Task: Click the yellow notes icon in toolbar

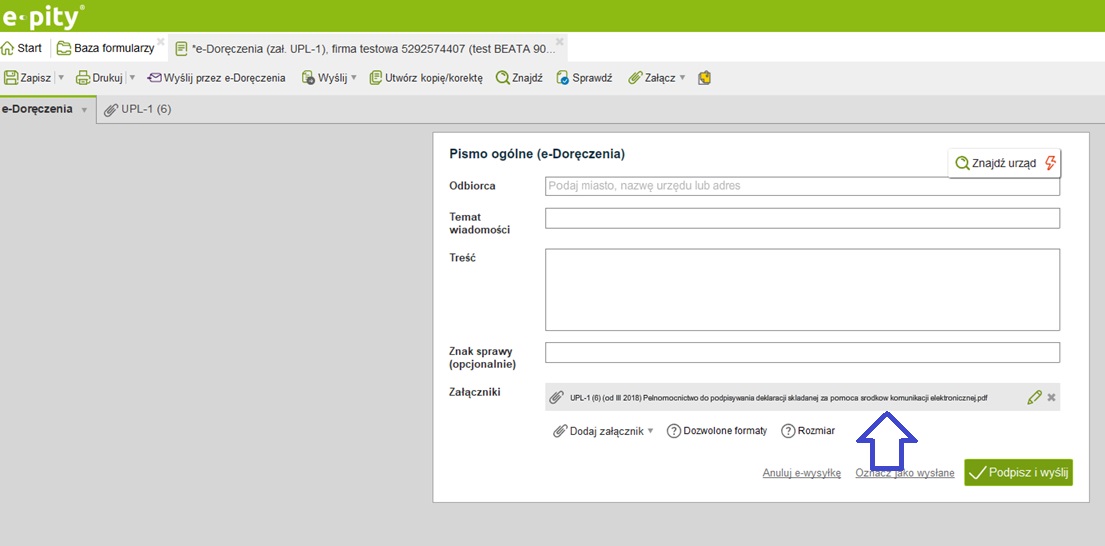Action: (705, 78)
